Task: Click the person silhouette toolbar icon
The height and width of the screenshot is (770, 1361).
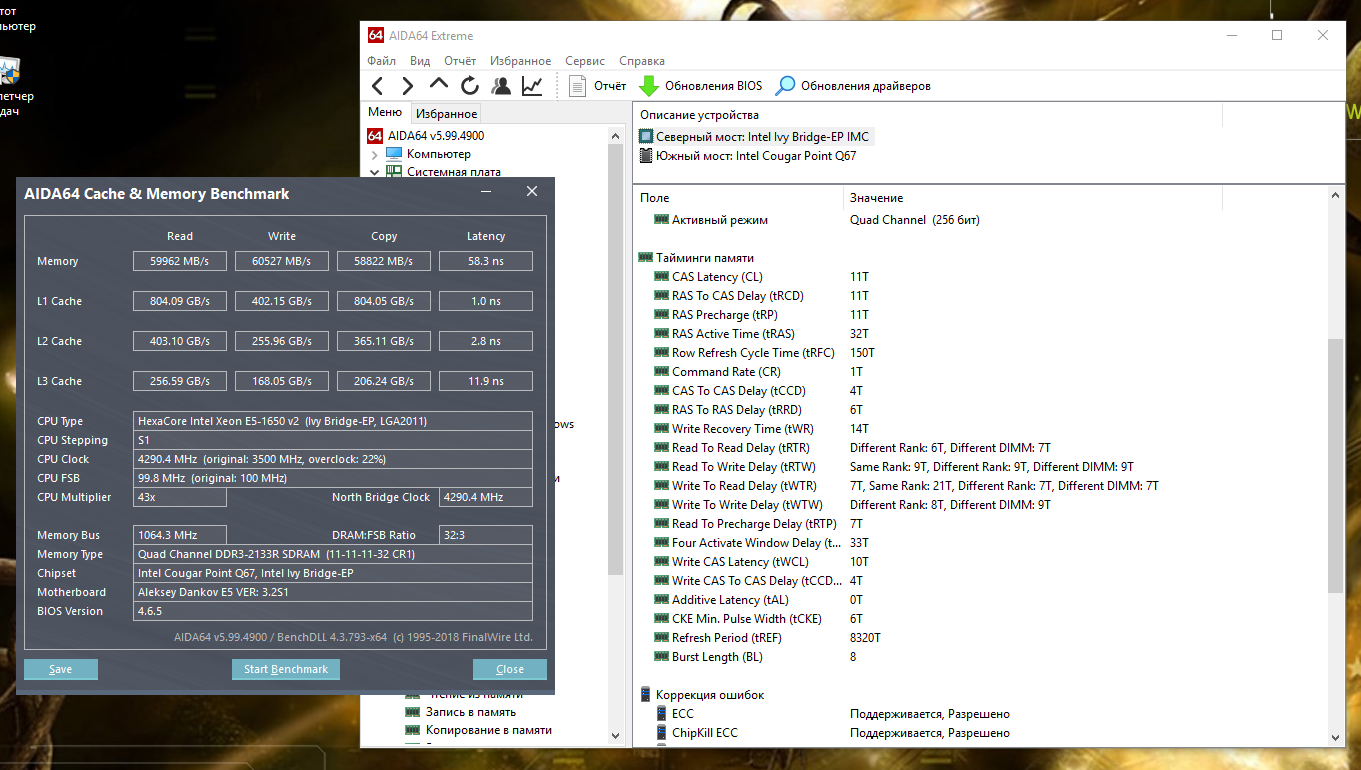Action: [x=501, y=86]
